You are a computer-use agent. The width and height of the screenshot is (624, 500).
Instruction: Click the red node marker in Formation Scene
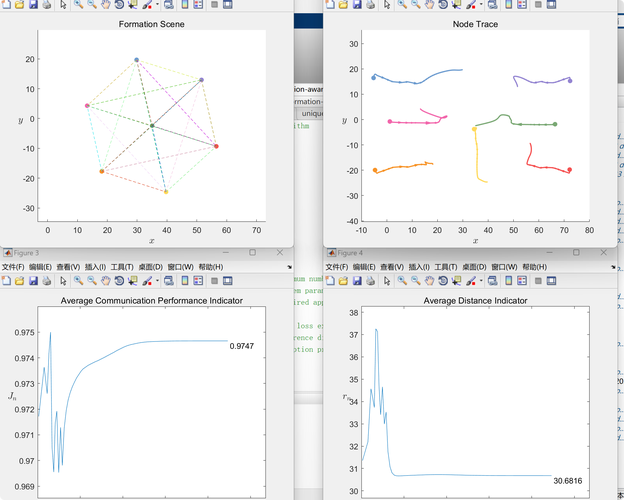(216, 147)
